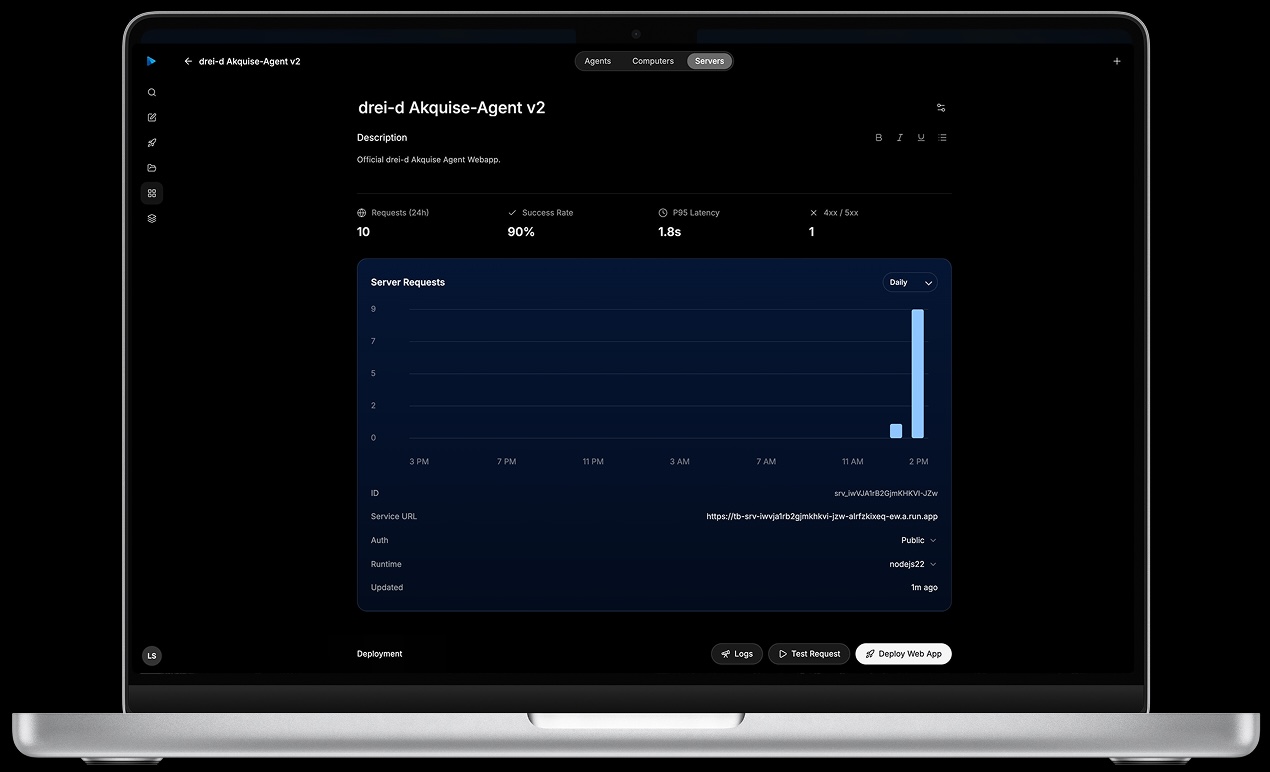The height and width of the screenshot is (772, 1270).
Task: Open the stacked layers sidebar icon
Action: click(152, 218)
